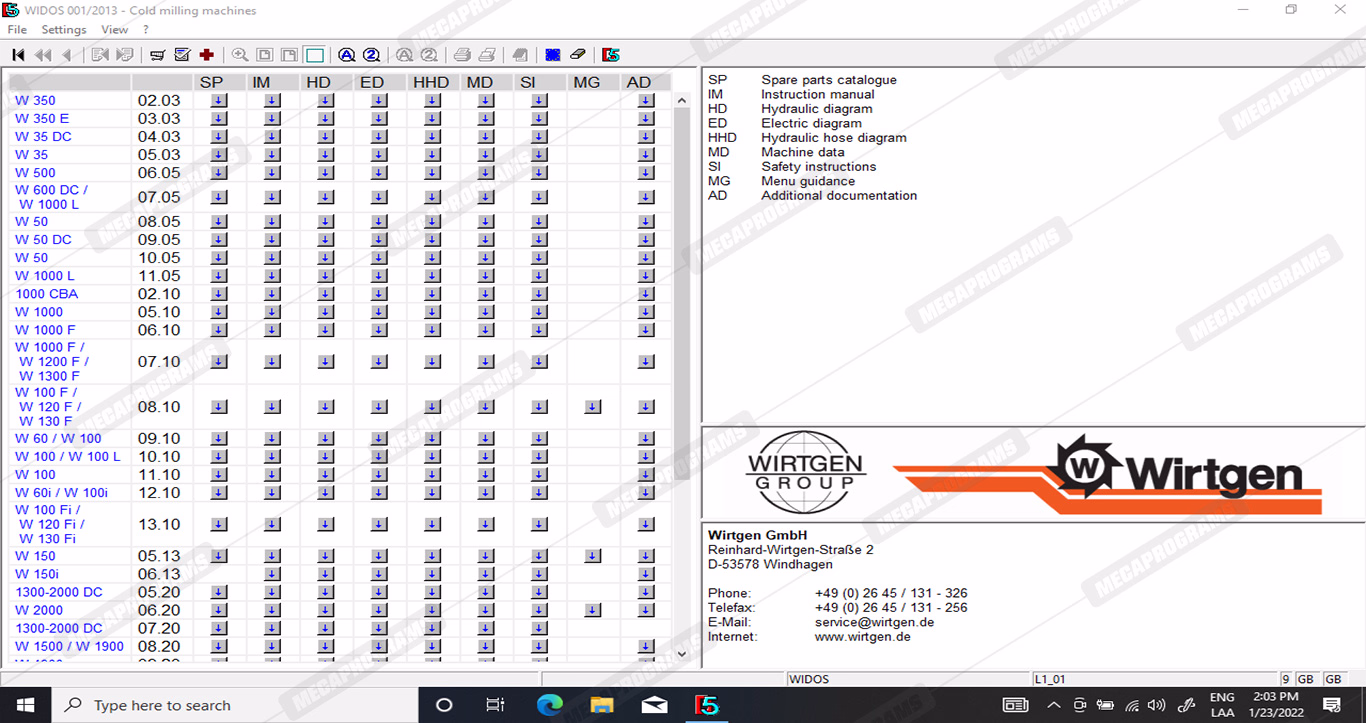Screen dimensions: 1366x723
Task: Click the service@wirtgen.de email text
Action: pos(874,622)
